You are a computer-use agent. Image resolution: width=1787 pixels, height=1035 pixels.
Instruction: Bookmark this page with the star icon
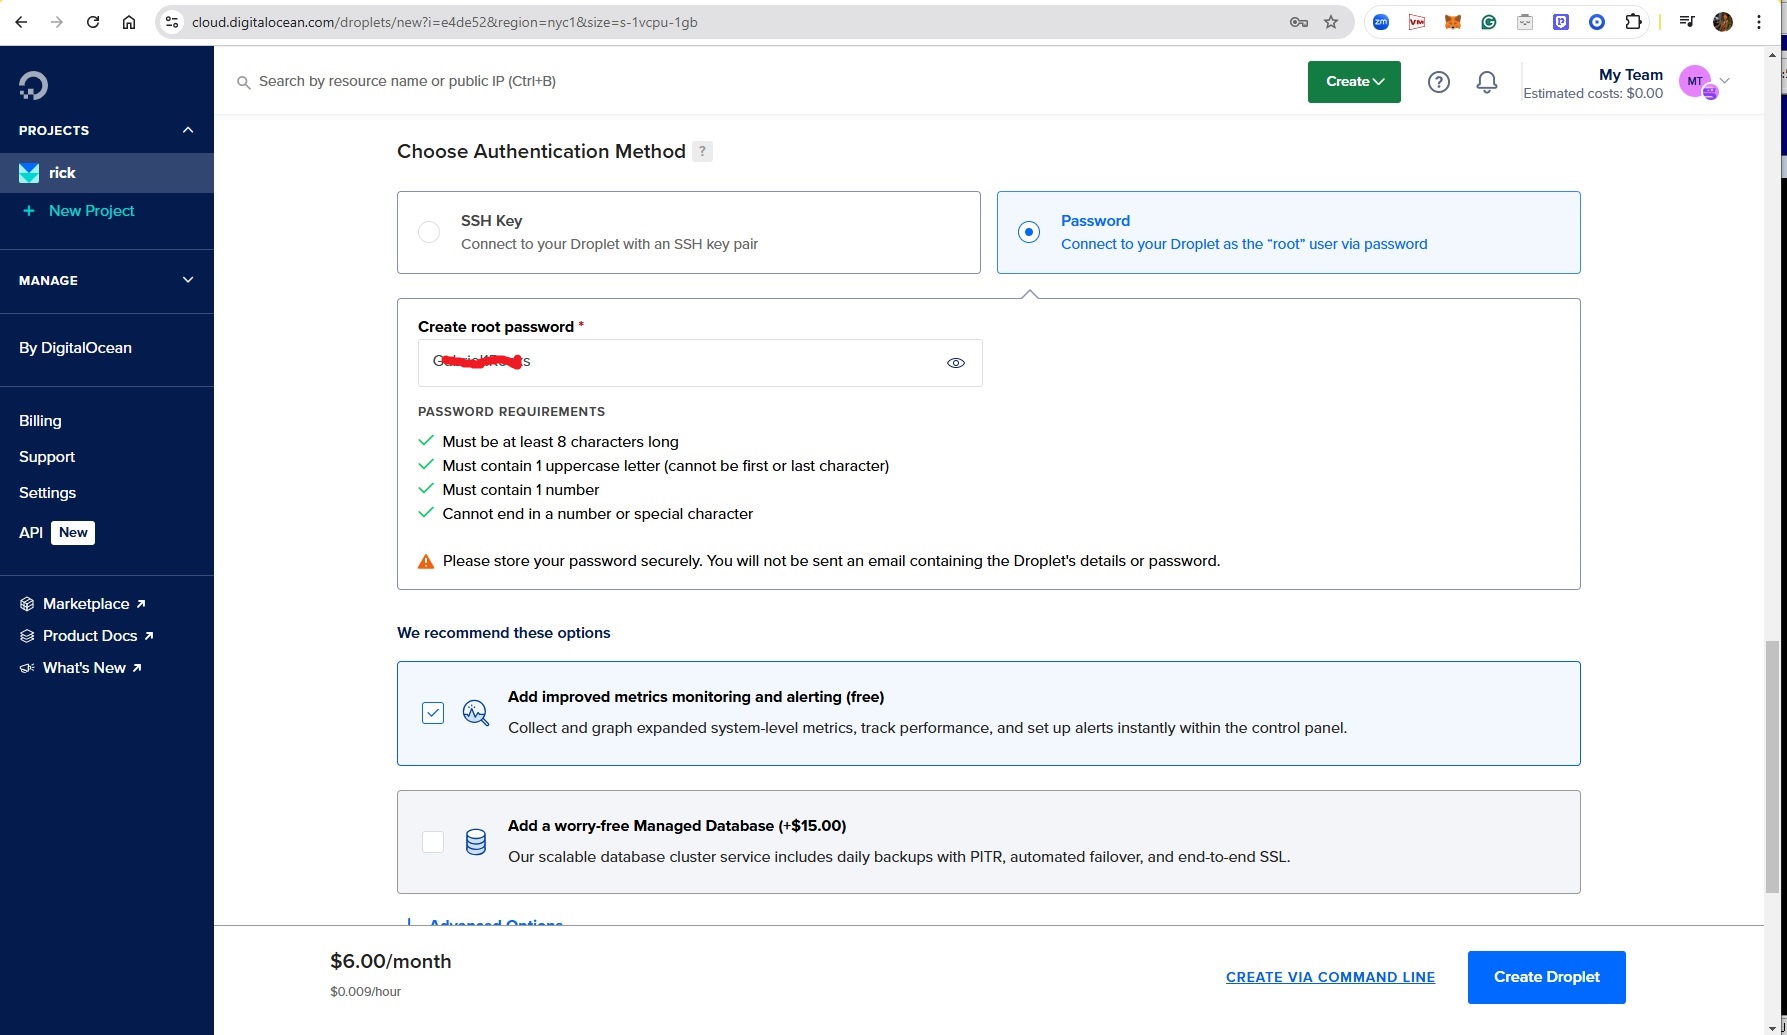(1331, 22)
